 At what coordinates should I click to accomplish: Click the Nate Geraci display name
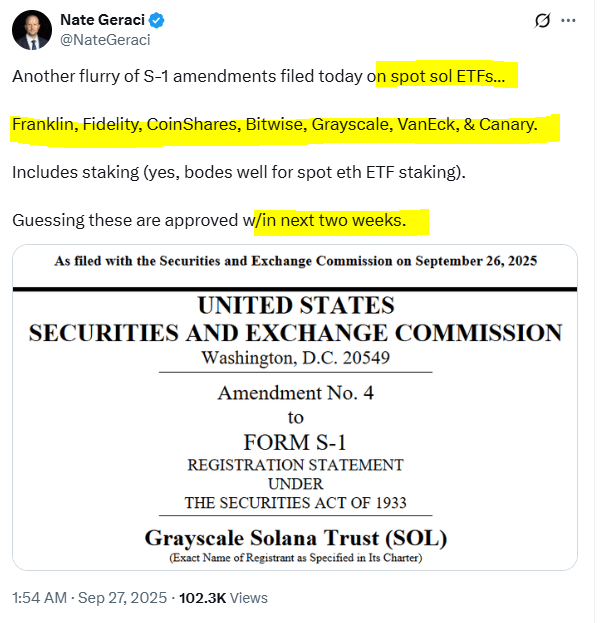(x=102, y=20)
